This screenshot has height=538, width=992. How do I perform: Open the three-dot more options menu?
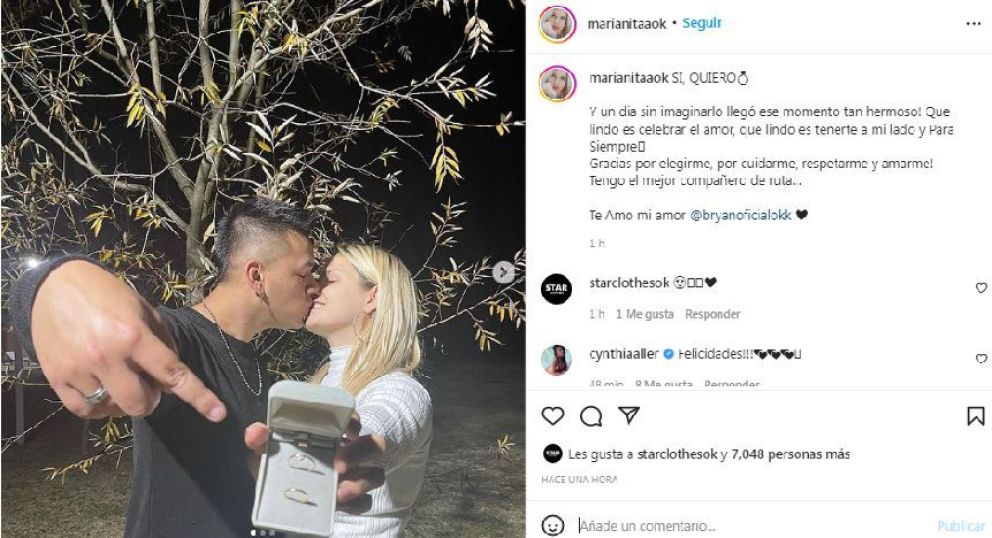tap(973, 23)
